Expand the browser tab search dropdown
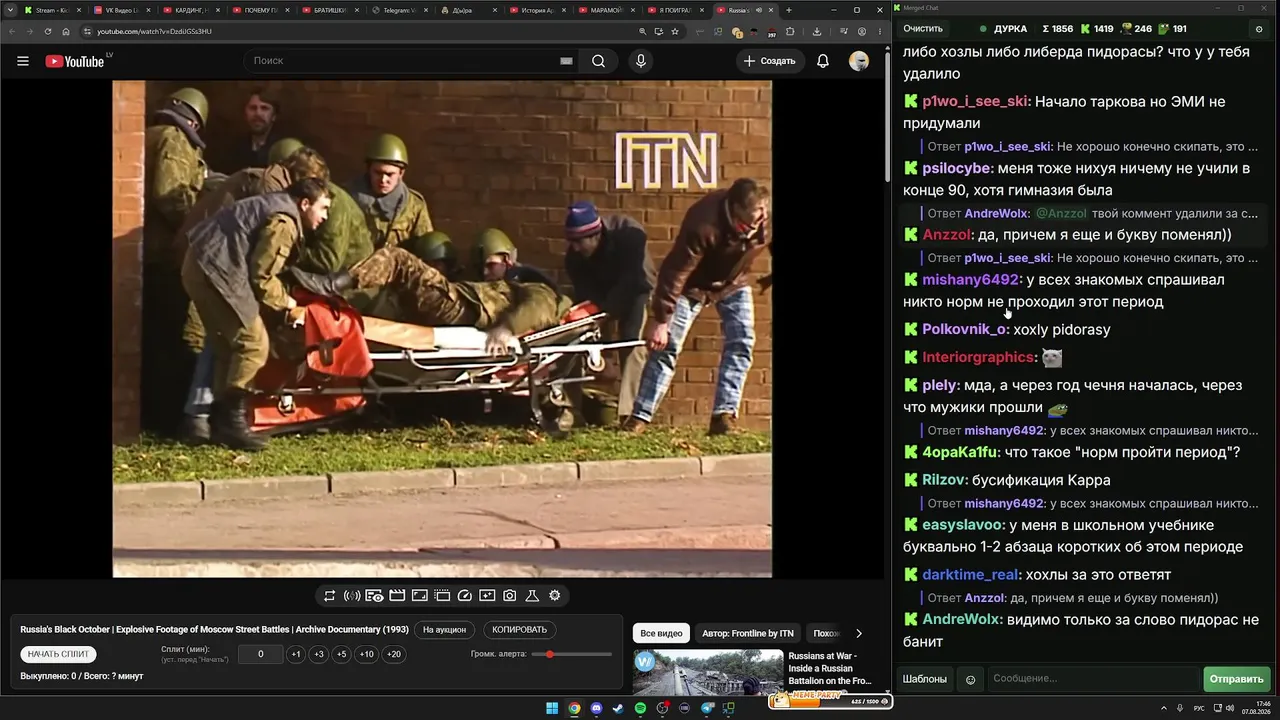 pos(11,10)
